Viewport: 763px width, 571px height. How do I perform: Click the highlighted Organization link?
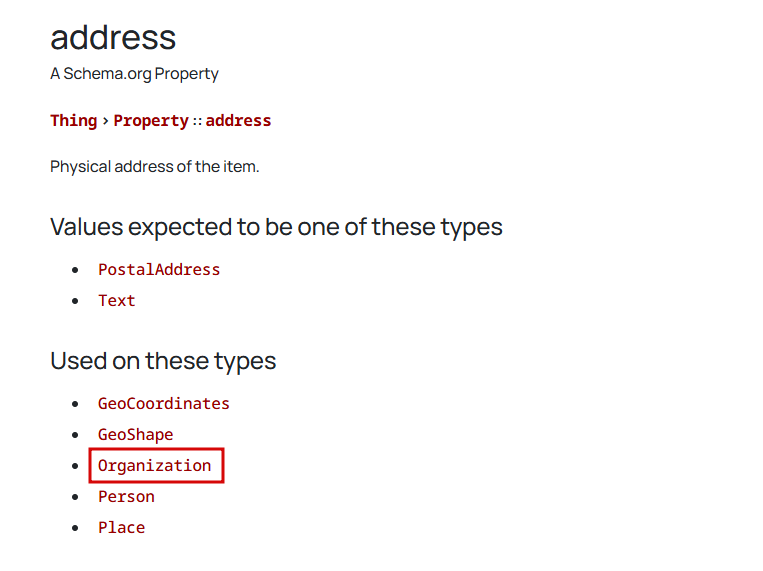pyautogui.click(x=155, y=466)
